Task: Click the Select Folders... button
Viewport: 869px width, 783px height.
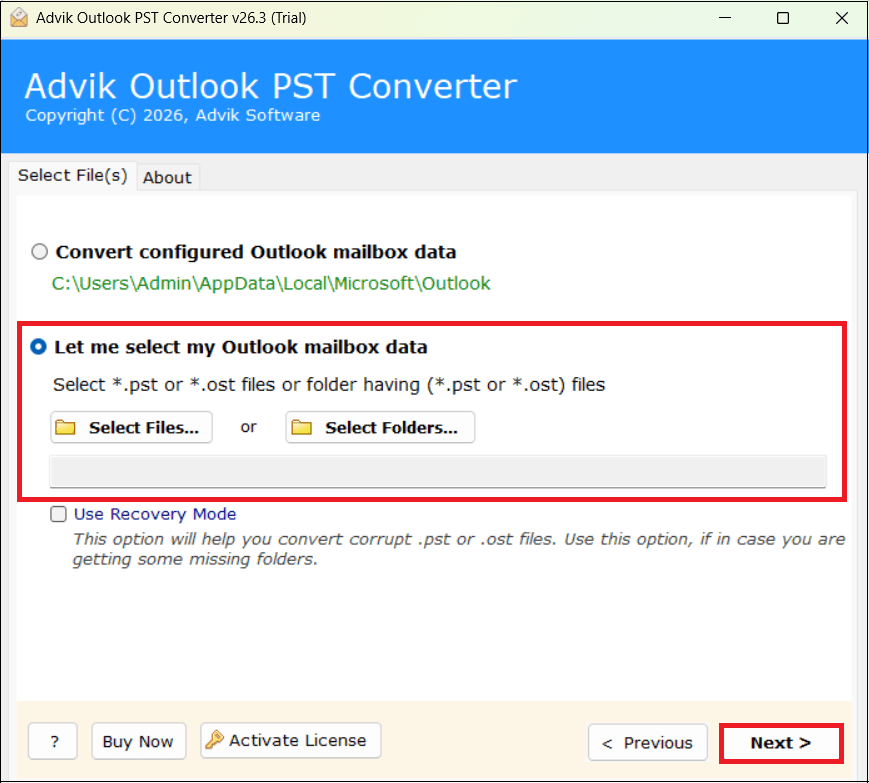Action: pyautogui.click(x=380, y=427)
